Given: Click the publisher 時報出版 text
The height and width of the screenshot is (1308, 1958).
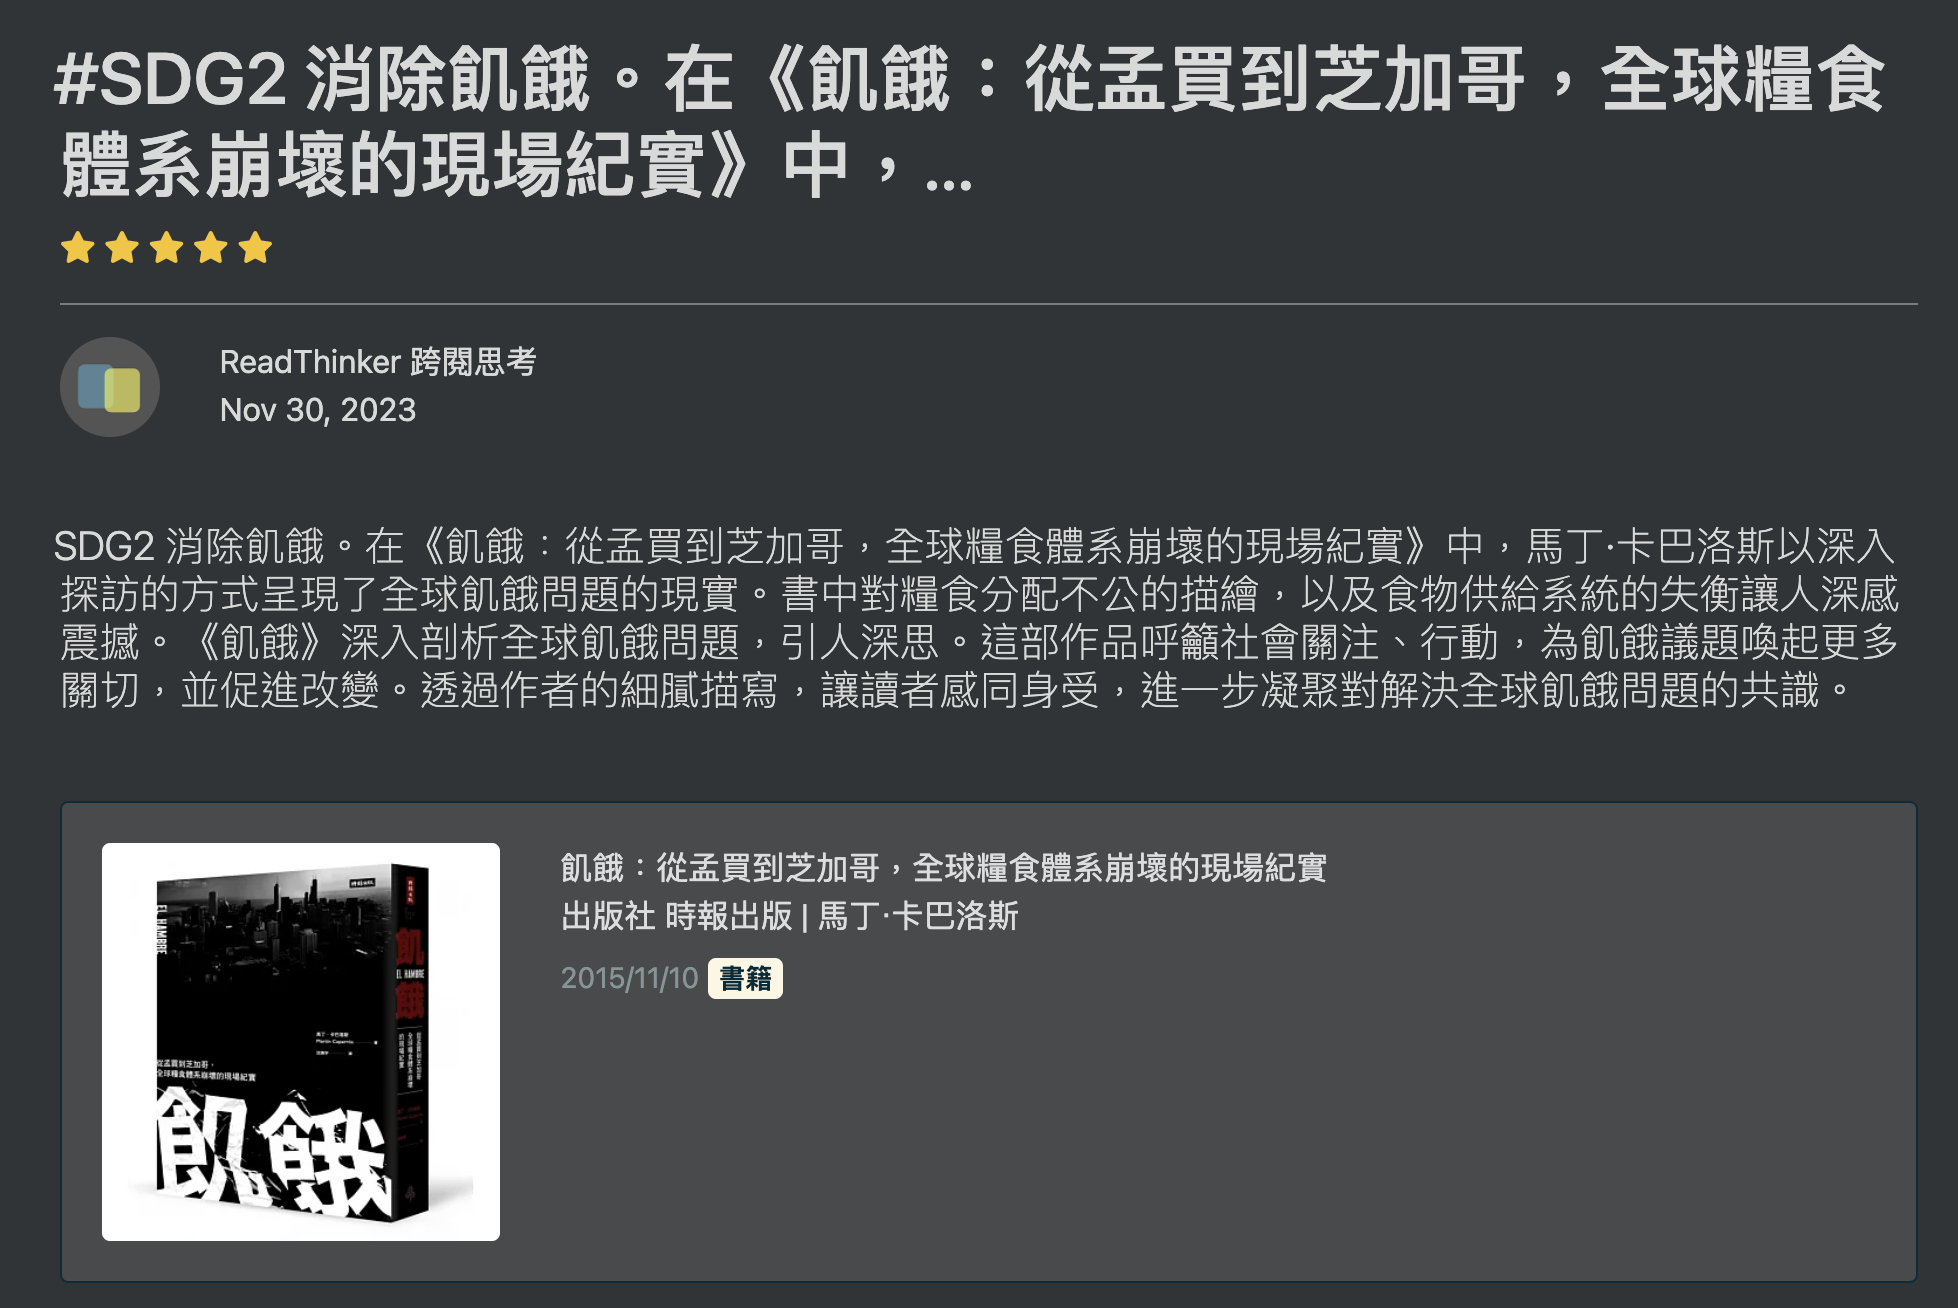Looking at the screenshot, I should point(728,916).
